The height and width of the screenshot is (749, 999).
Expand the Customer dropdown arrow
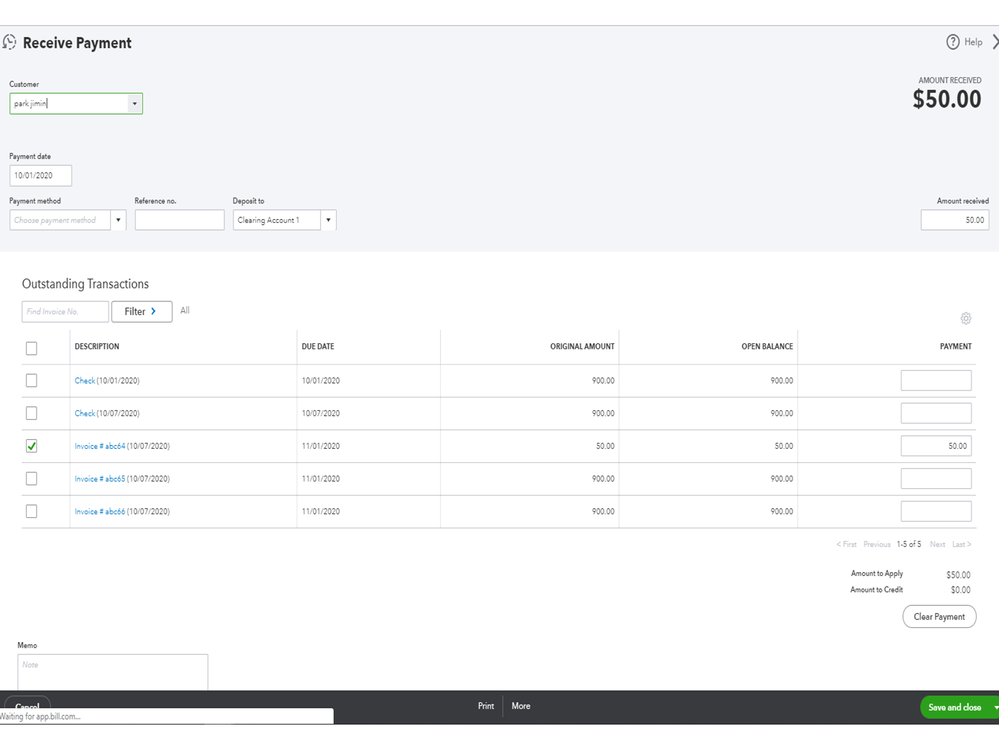point(134,104)
